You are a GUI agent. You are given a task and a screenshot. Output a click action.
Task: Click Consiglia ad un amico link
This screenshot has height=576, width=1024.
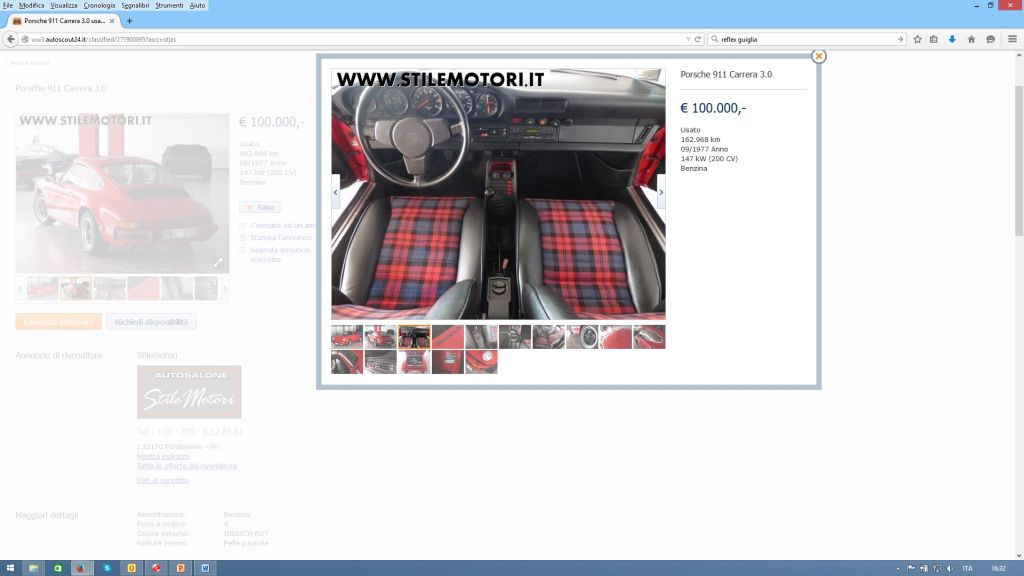click(x=283, y=225)
